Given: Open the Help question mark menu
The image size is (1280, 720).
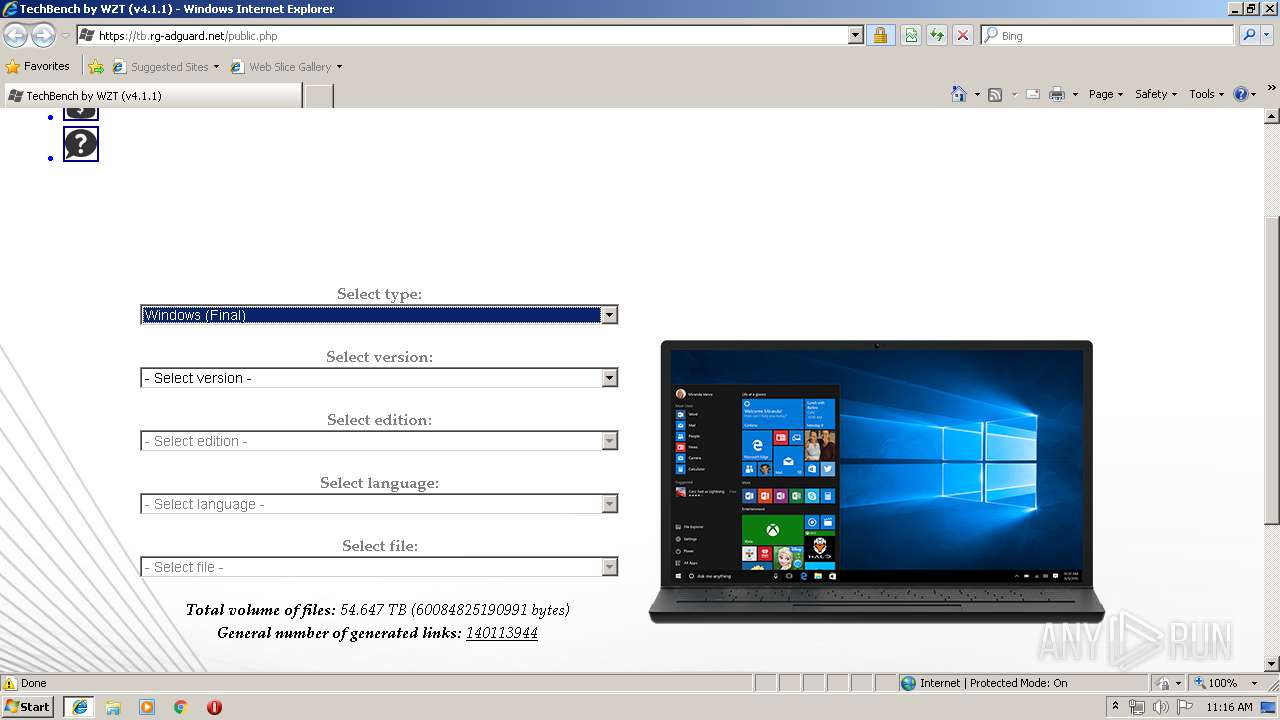Looking at the screenshot, I should [x=1244, y=94].
